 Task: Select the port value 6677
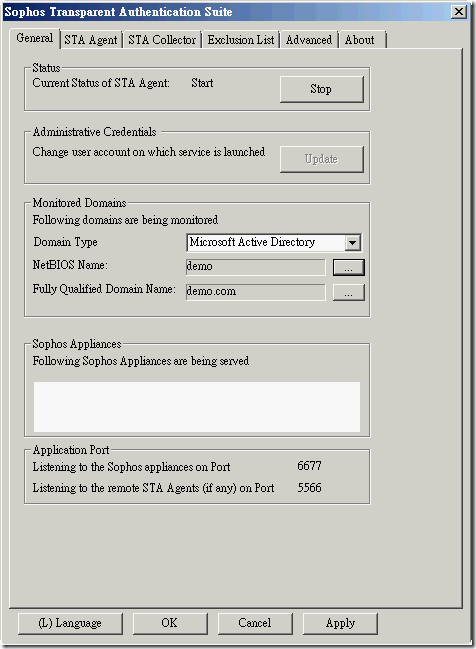pos(309,466)
